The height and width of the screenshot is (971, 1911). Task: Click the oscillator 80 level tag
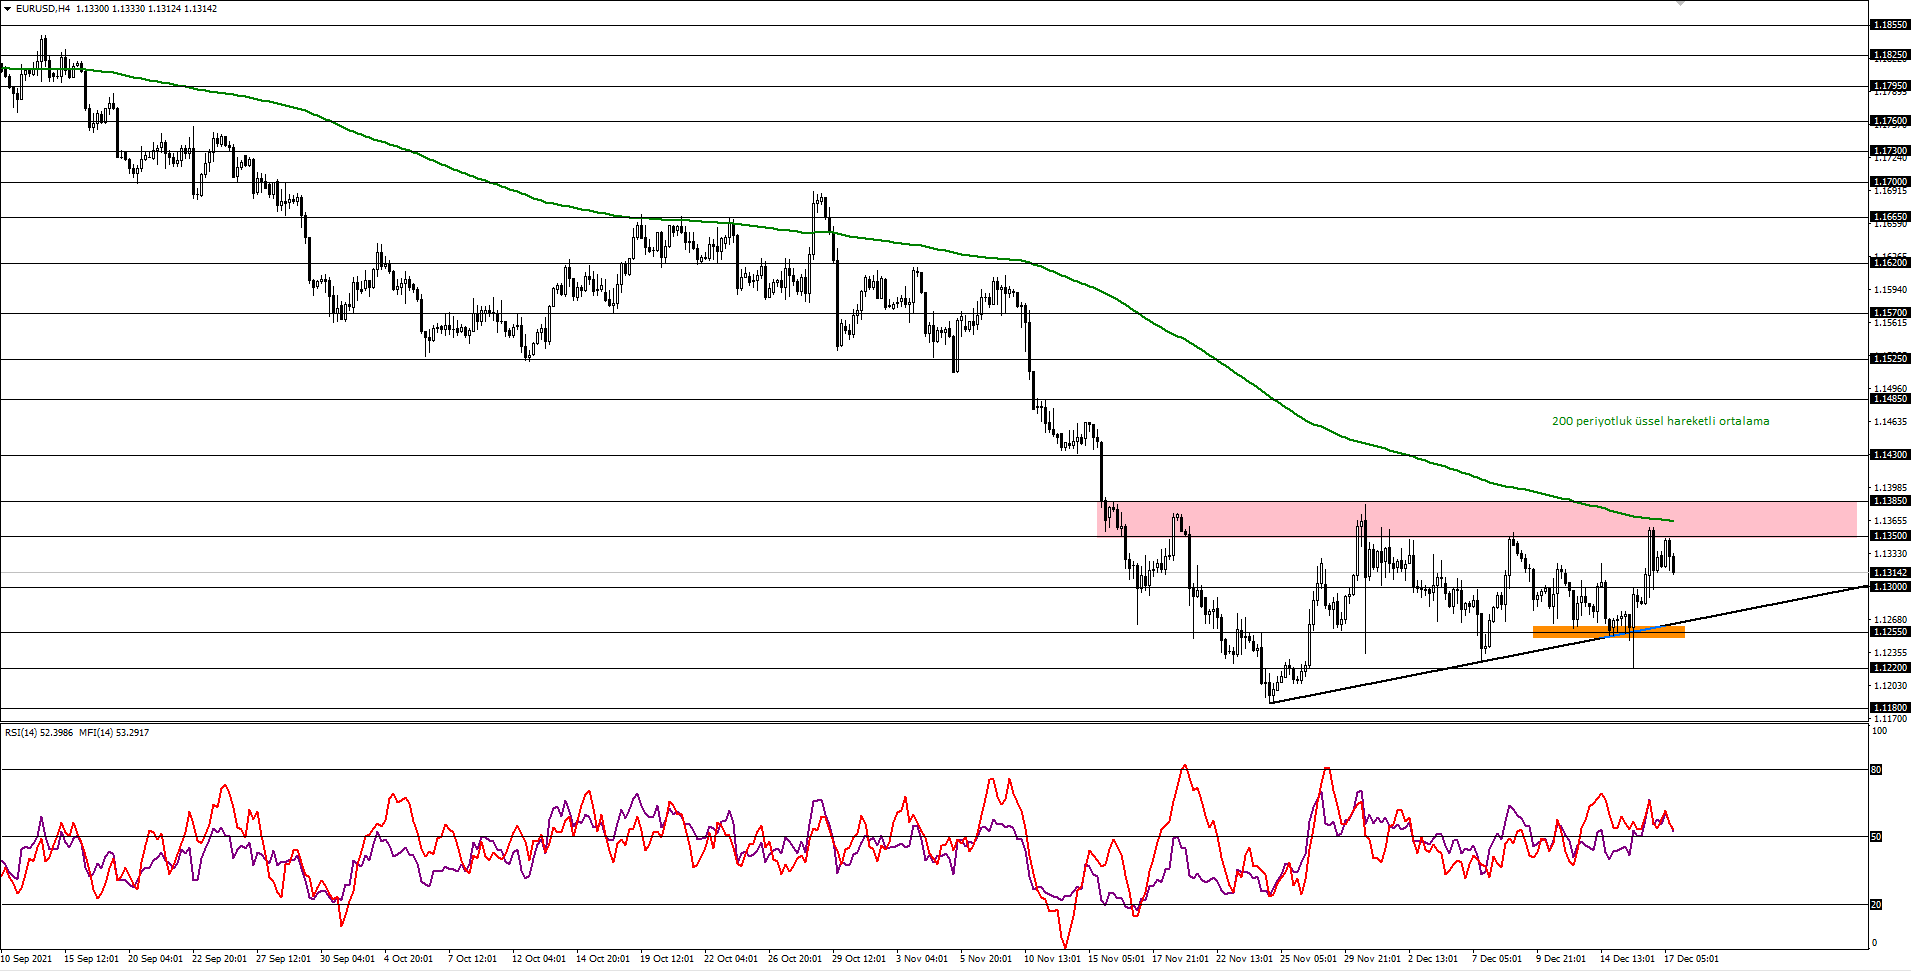[x=1877, y=770]
